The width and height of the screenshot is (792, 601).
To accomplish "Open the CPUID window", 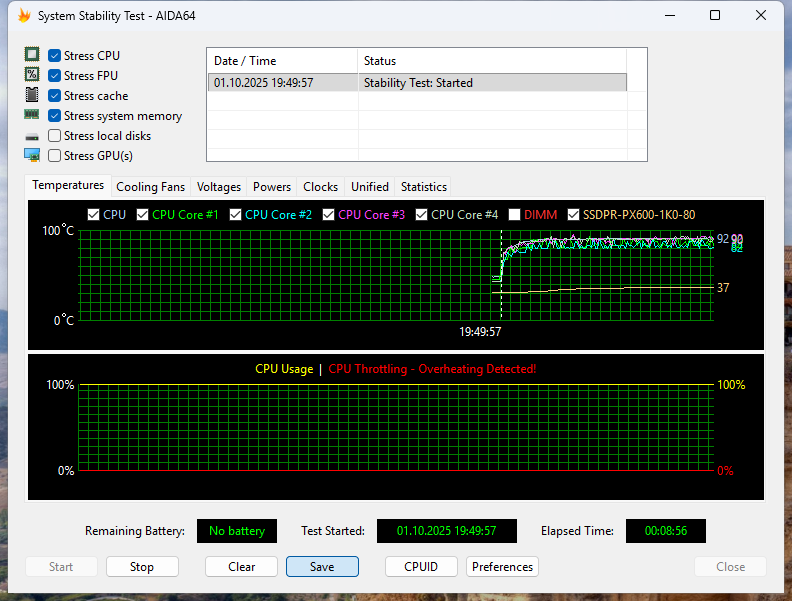I will tap(421, 567).
